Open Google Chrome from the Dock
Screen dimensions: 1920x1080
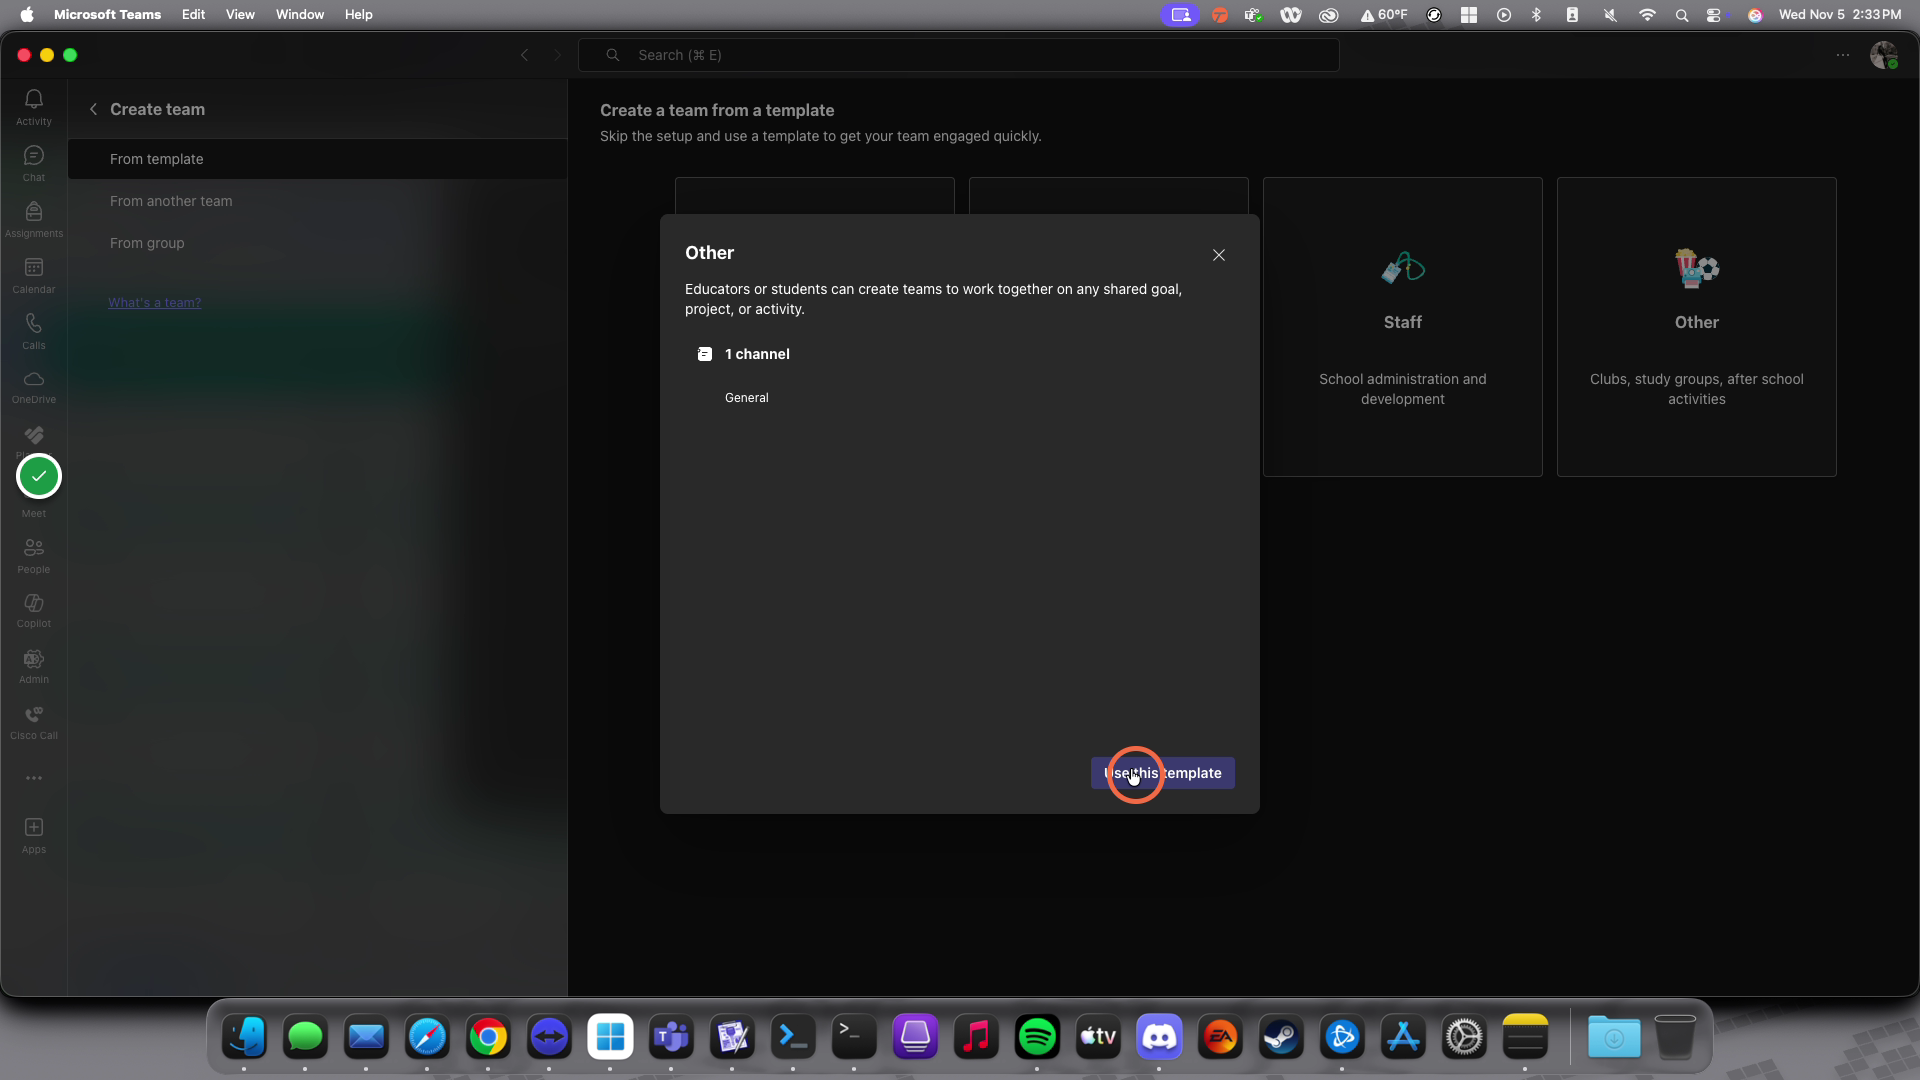(488, 1037)
